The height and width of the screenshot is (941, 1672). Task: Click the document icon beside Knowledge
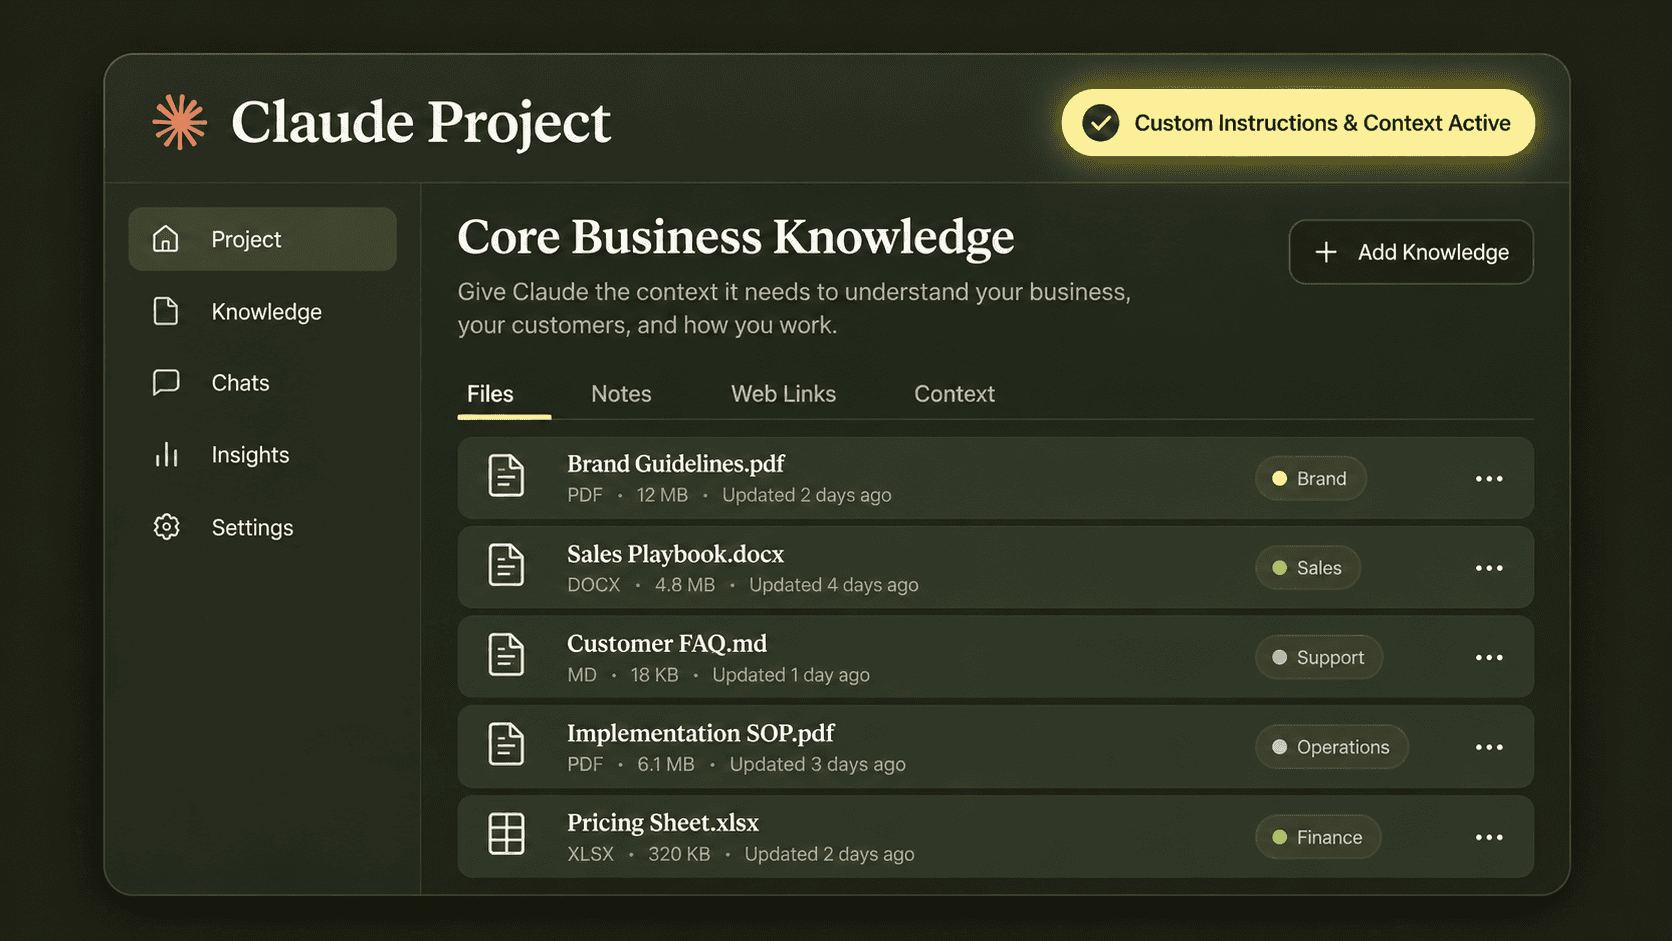(x=166, y=311)
